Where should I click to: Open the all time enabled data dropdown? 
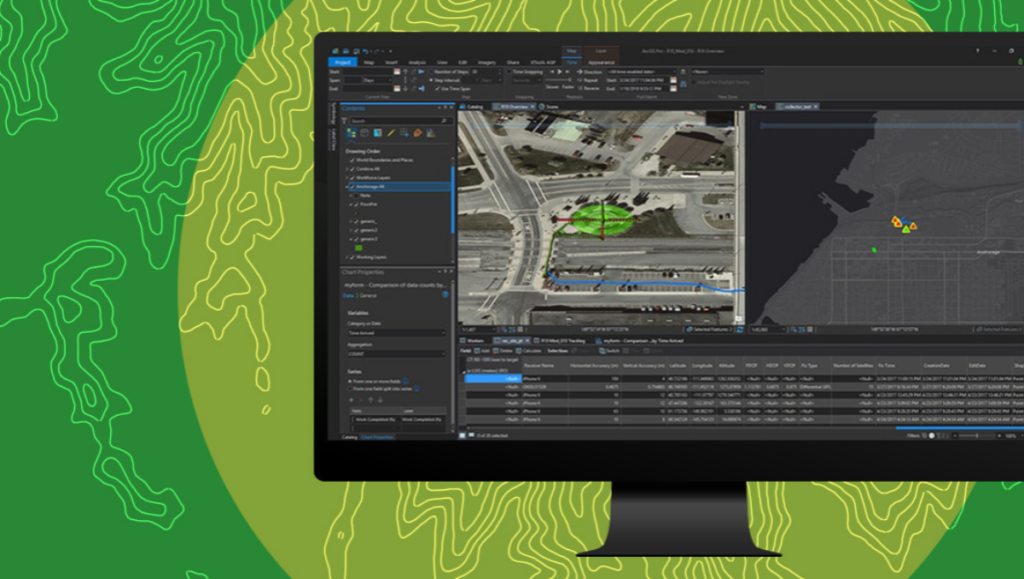(x=641, y=72)
